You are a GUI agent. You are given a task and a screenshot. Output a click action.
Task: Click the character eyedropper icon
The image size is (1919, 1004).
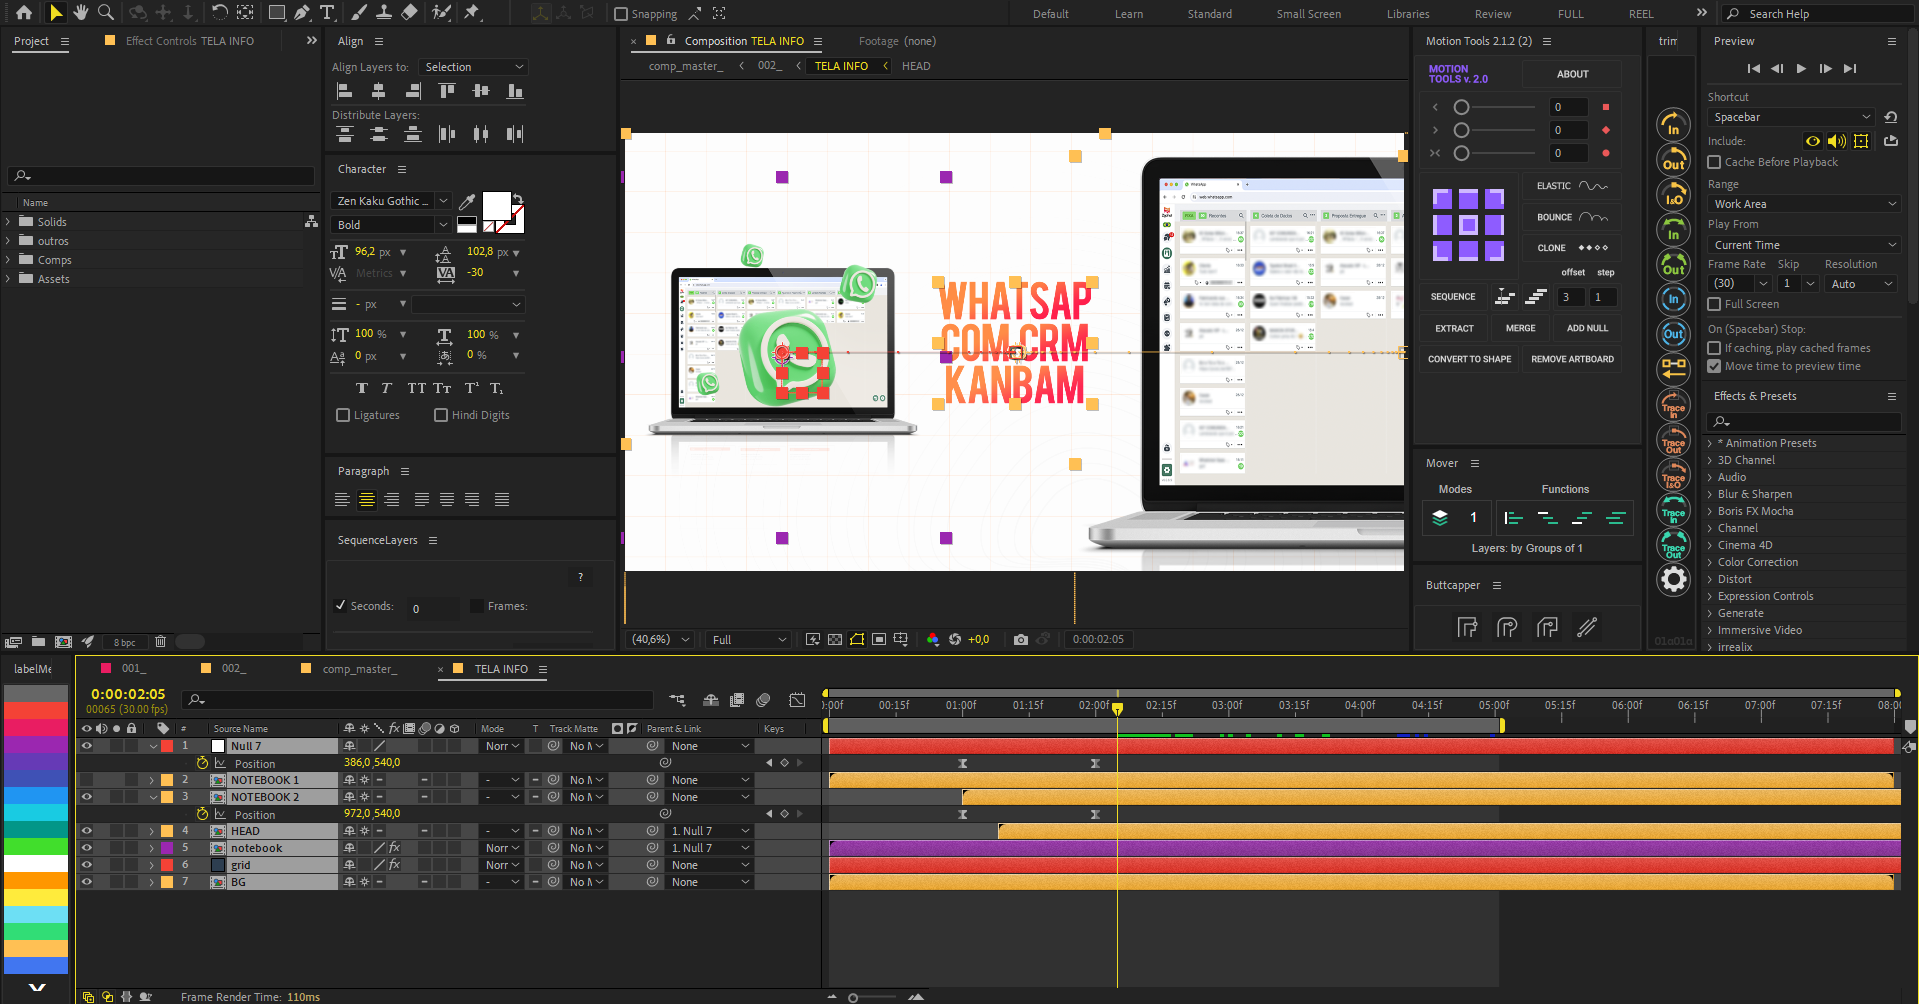pyautogui.click(x=466, y=201)
